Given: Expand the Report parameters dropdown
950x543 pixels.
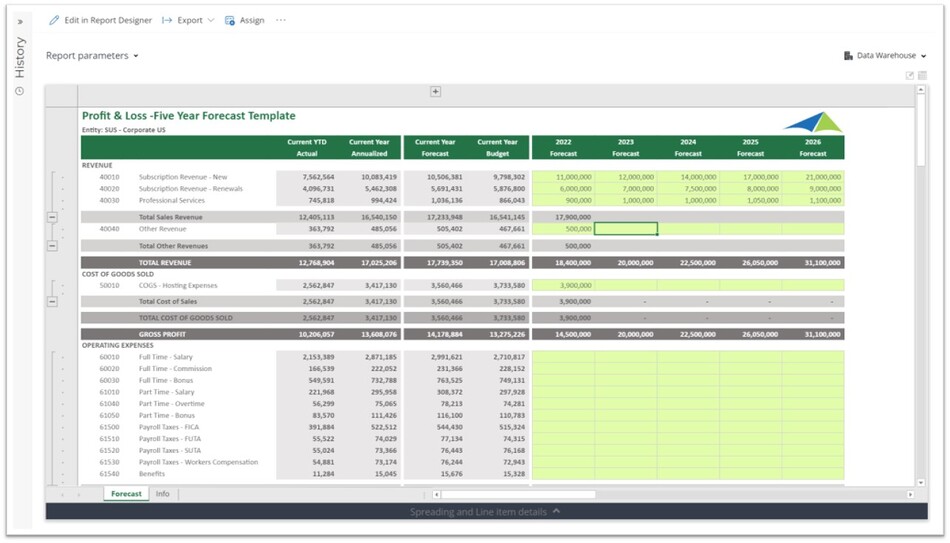Looking at the screenshot, I should pos(92,56).
